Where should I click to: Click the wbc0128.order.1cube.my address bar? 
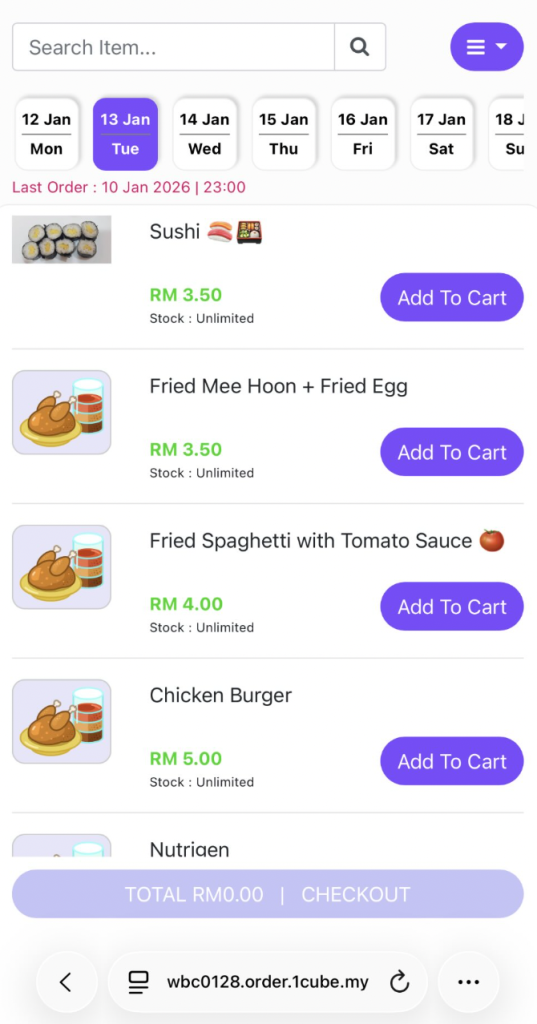click(x=268, y=982)
